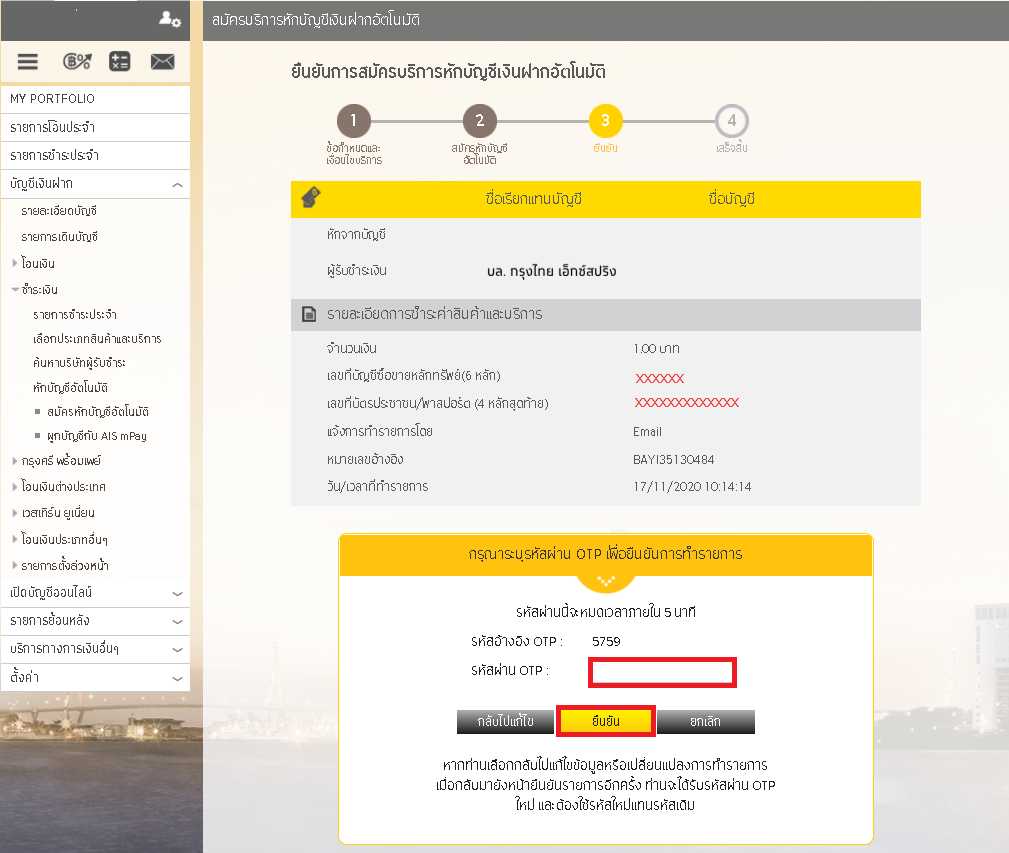The height and width of the screenshot is (853, 1009).
Task: Select MY PORTFOLIO in the sidebar
Action: (x=95, y=98)
